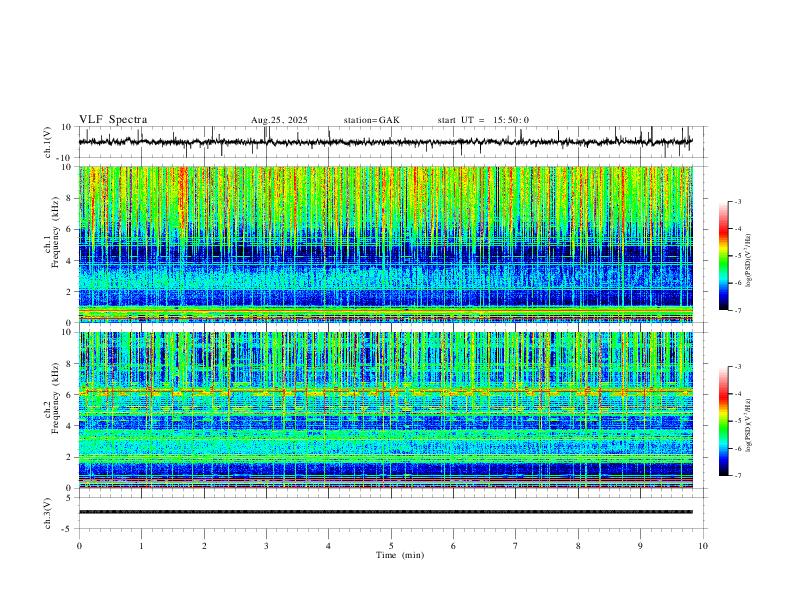Click the dark blue 4–5 kHz band in ch.1 spectrogram

click(385, 252)
